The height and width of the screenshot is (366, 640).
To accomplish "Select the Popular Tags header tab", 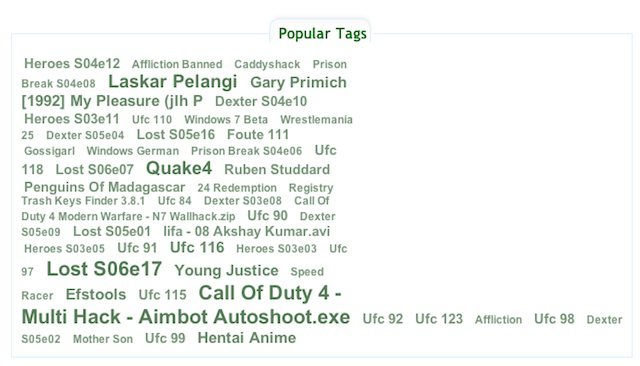I will tap(322, 33).
